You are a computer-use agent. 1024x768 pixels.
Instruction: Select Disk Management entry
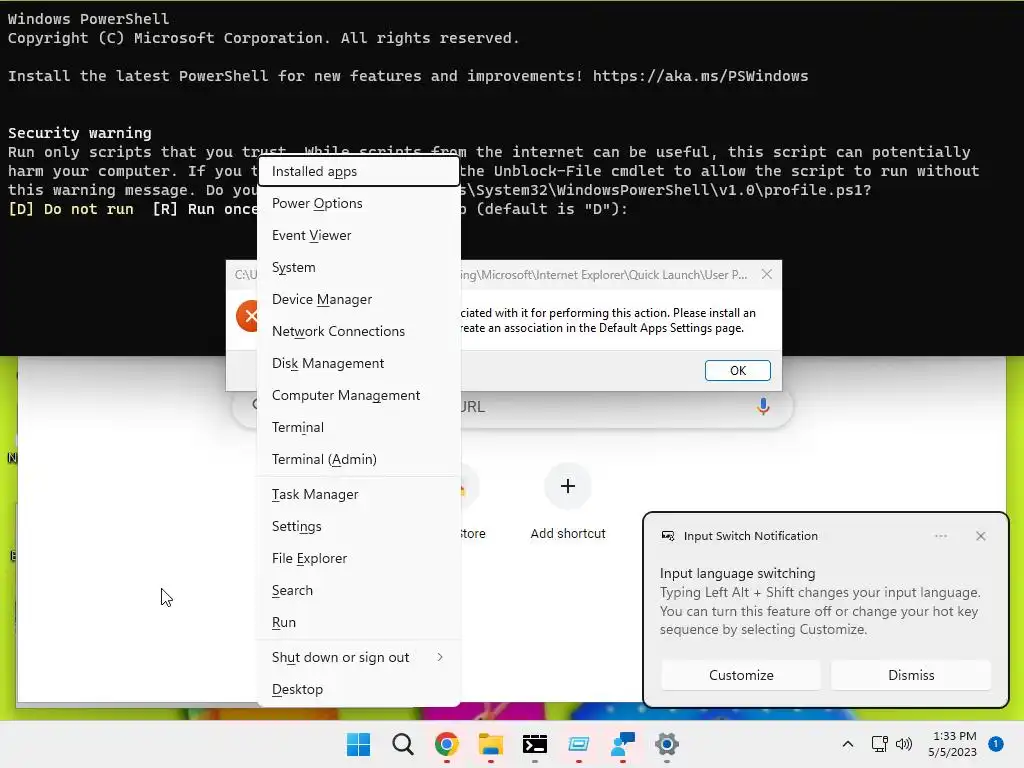[359, 363]
